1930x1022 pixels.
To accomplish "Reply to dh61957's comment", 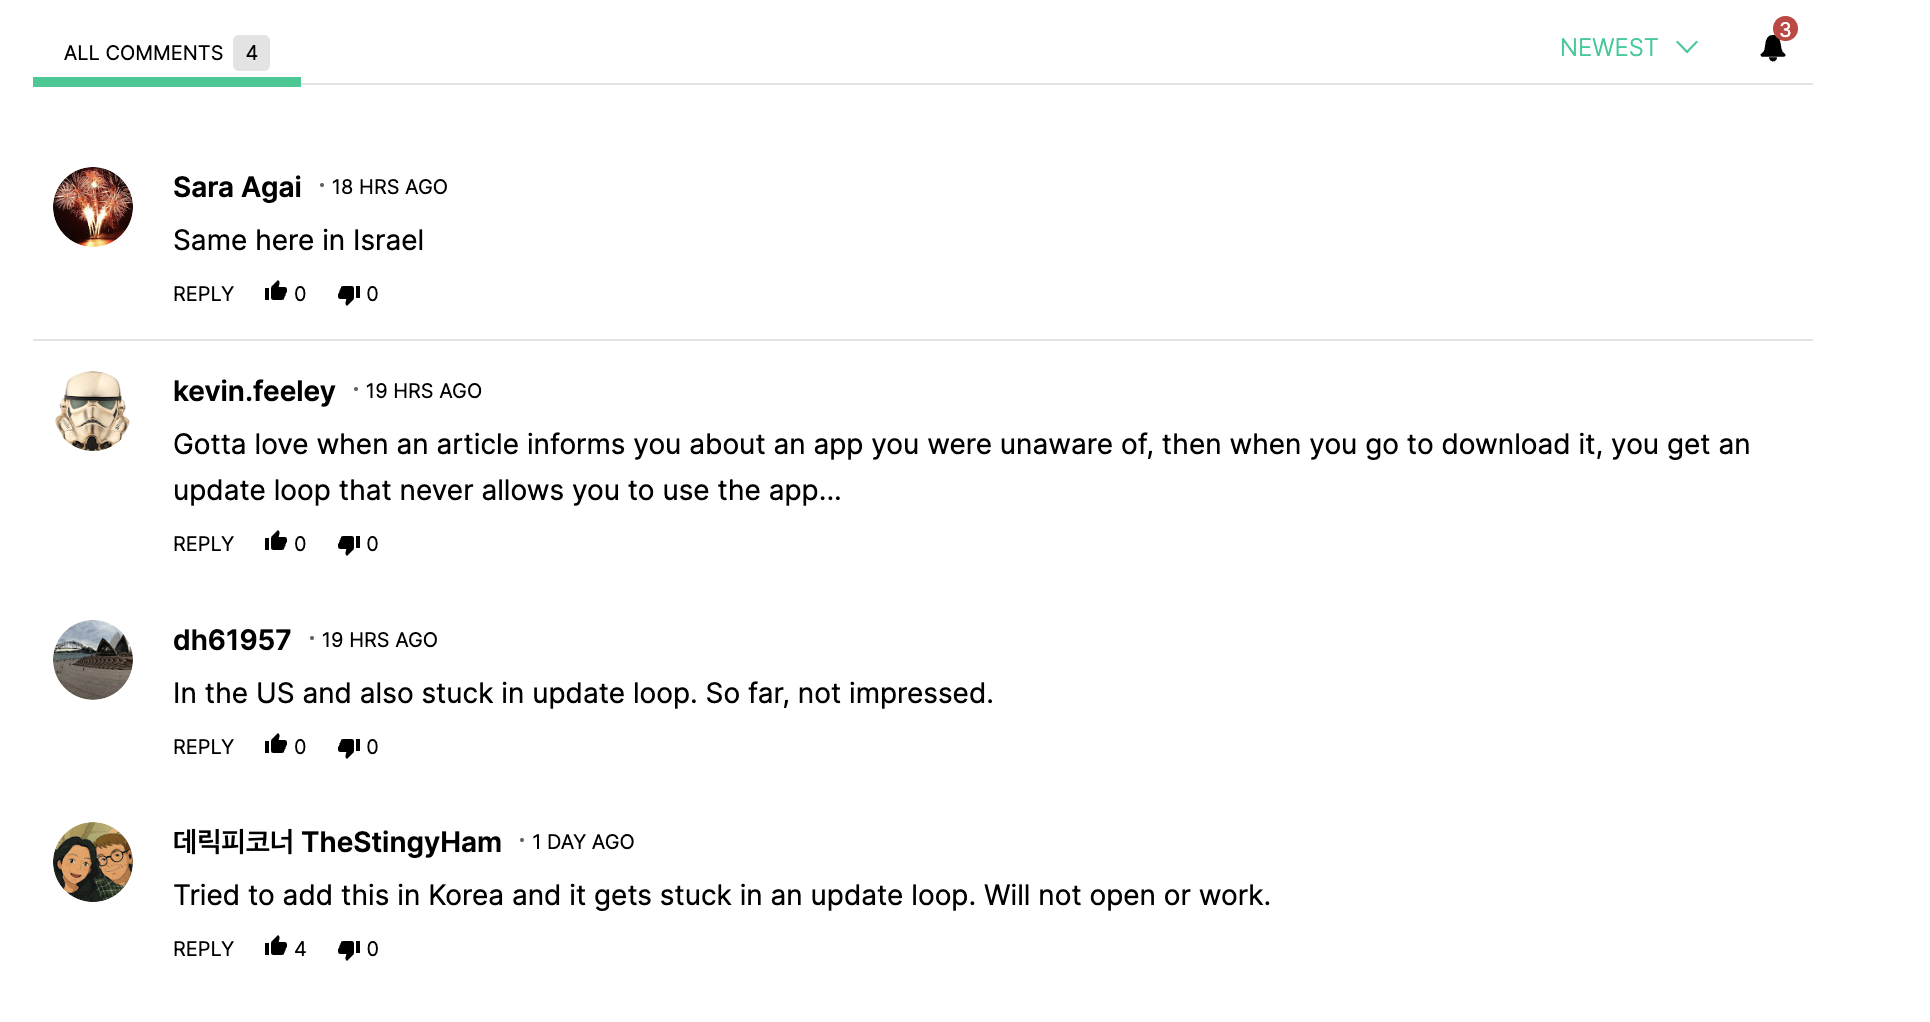I will (x=203, y=747).
